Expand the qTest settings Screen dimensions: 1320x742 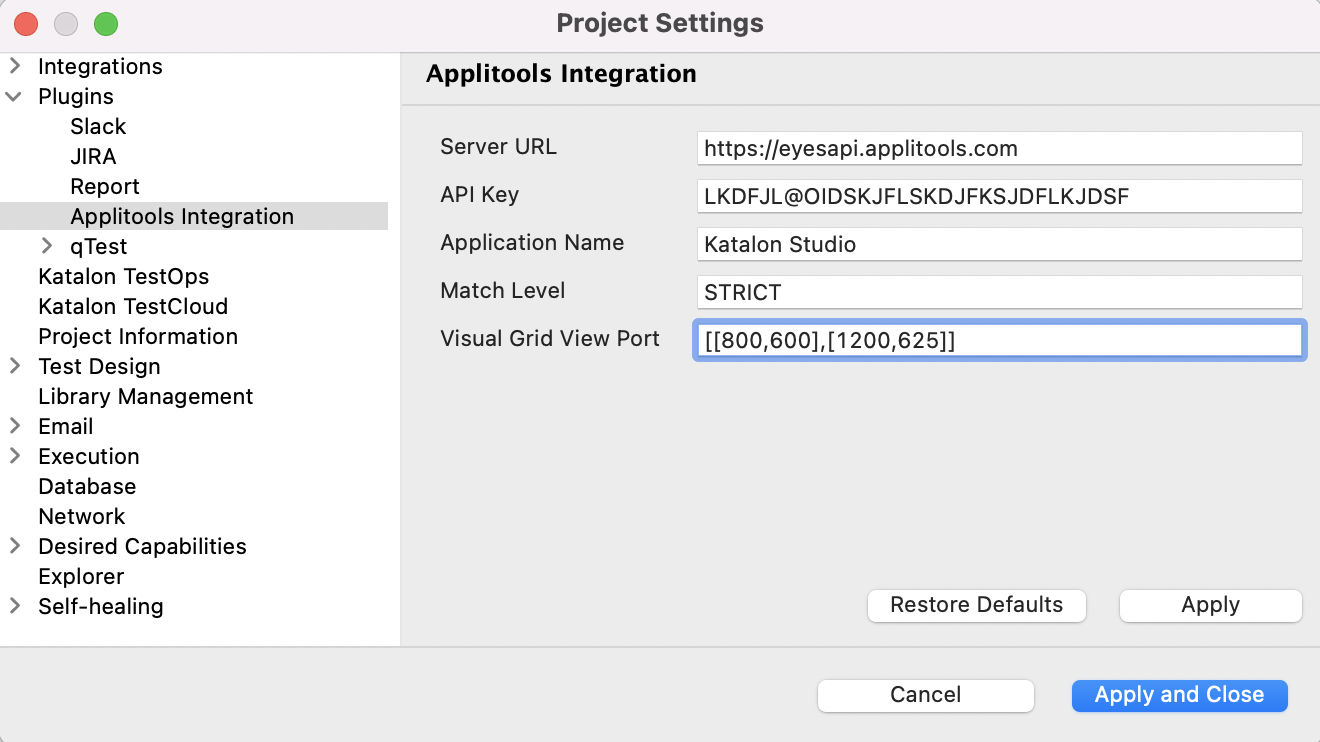tap(48, 246)
